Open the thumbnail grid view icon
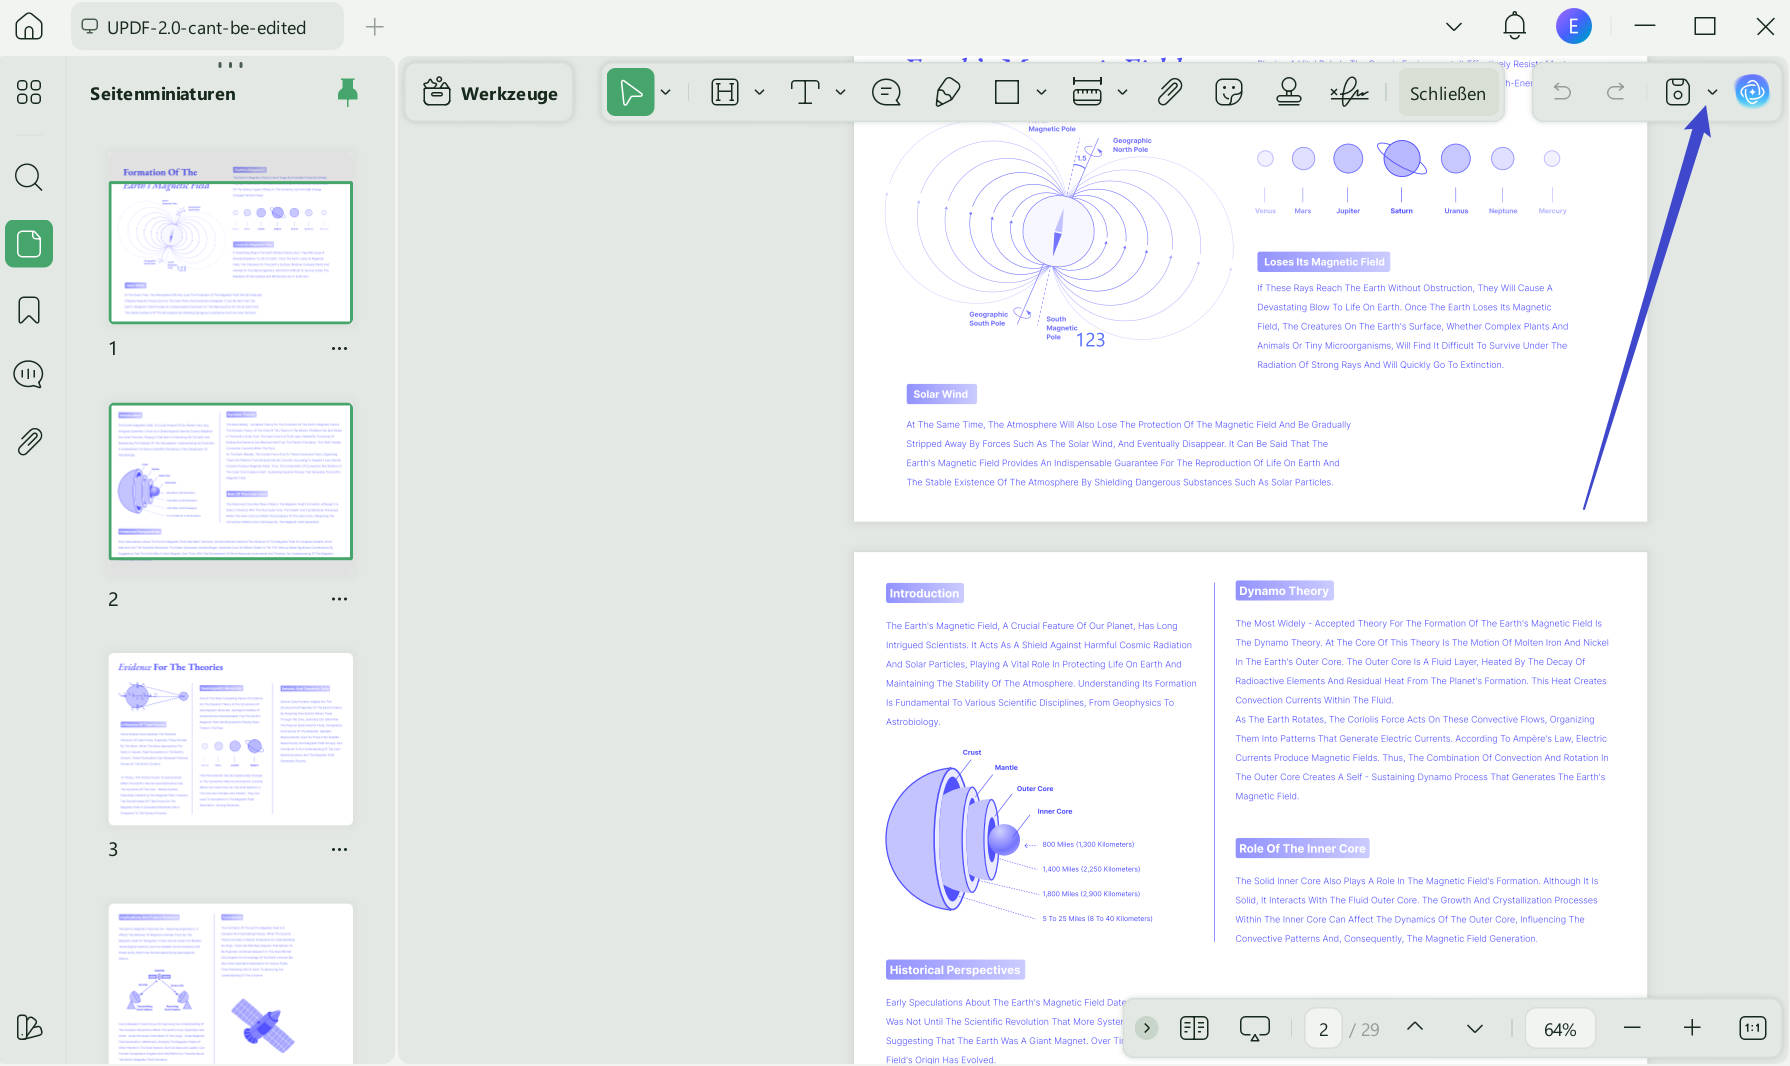This screenshot has height=1066, width=1790. (x=29, y=92)
